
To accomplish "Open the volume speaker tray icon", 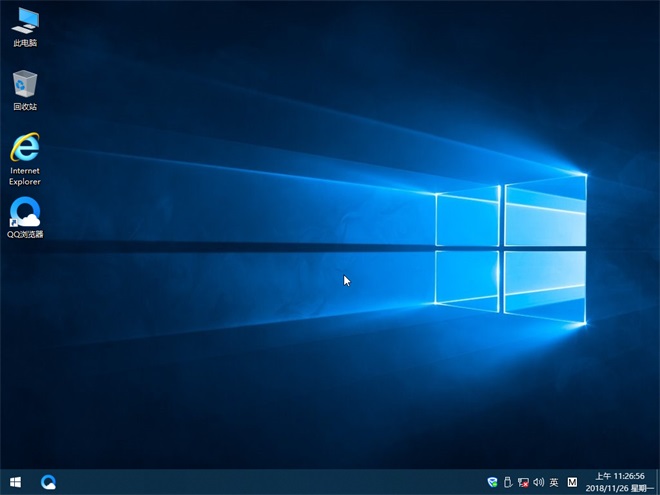I will [538, 482].
